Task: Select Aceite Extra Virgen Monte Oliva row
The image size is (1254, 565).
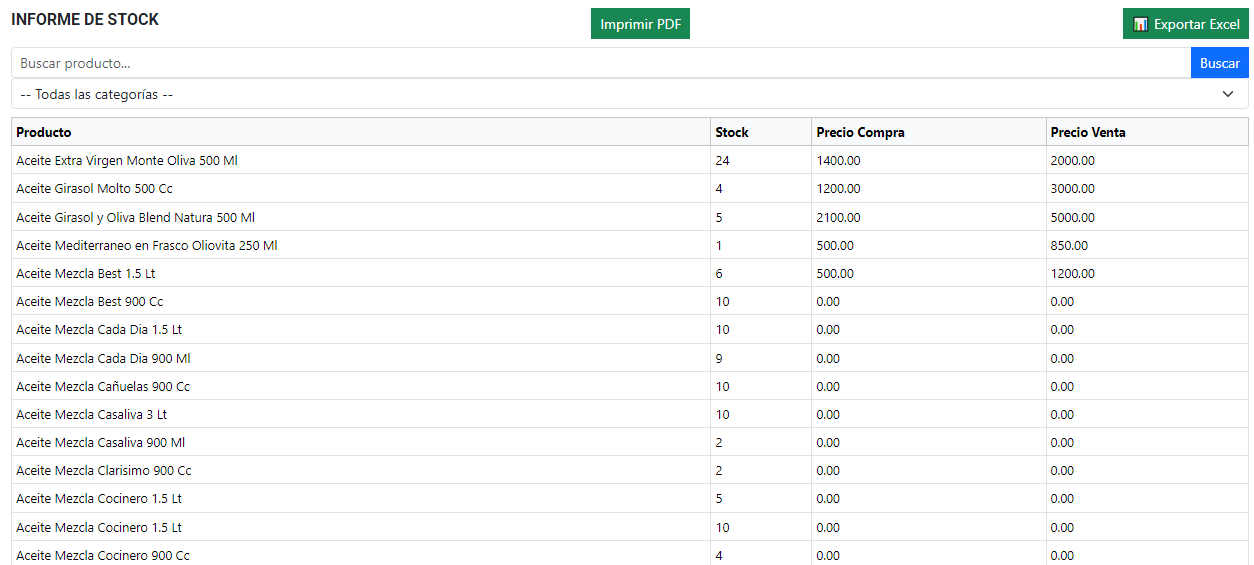Action: [127, 160]
